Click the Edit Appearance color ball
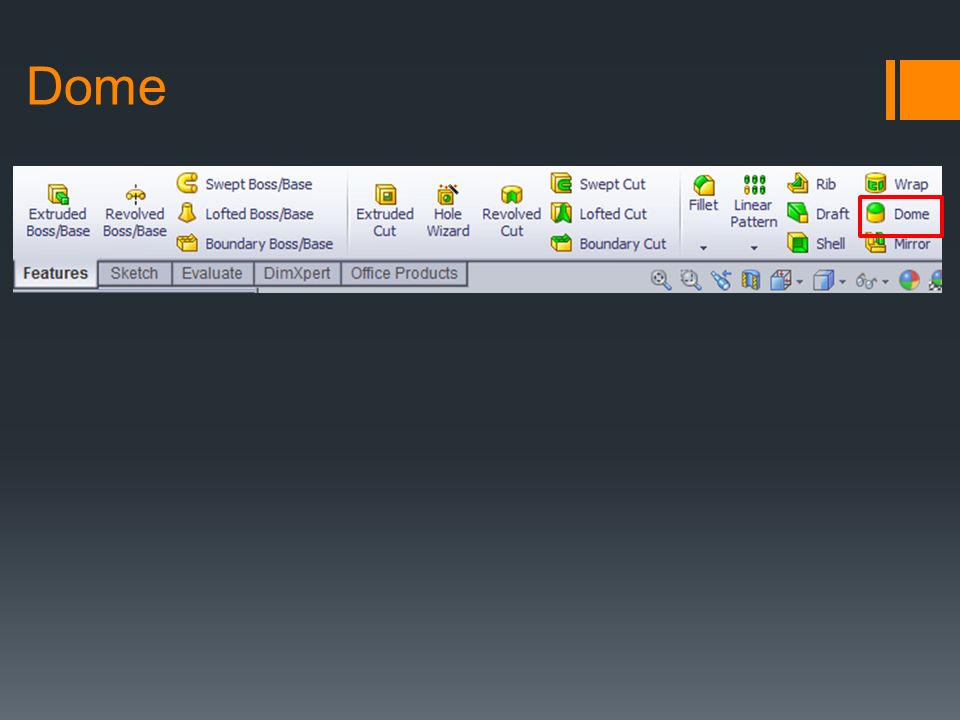 (x=909, y=280)
